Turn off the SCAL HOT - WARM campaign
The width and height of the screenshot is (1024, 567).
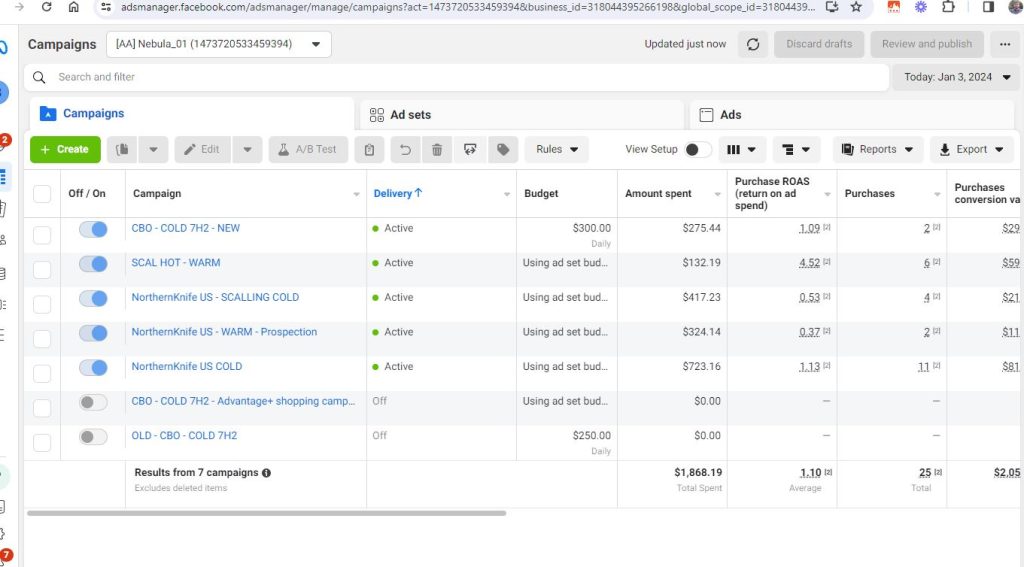(x=93, y=264)
